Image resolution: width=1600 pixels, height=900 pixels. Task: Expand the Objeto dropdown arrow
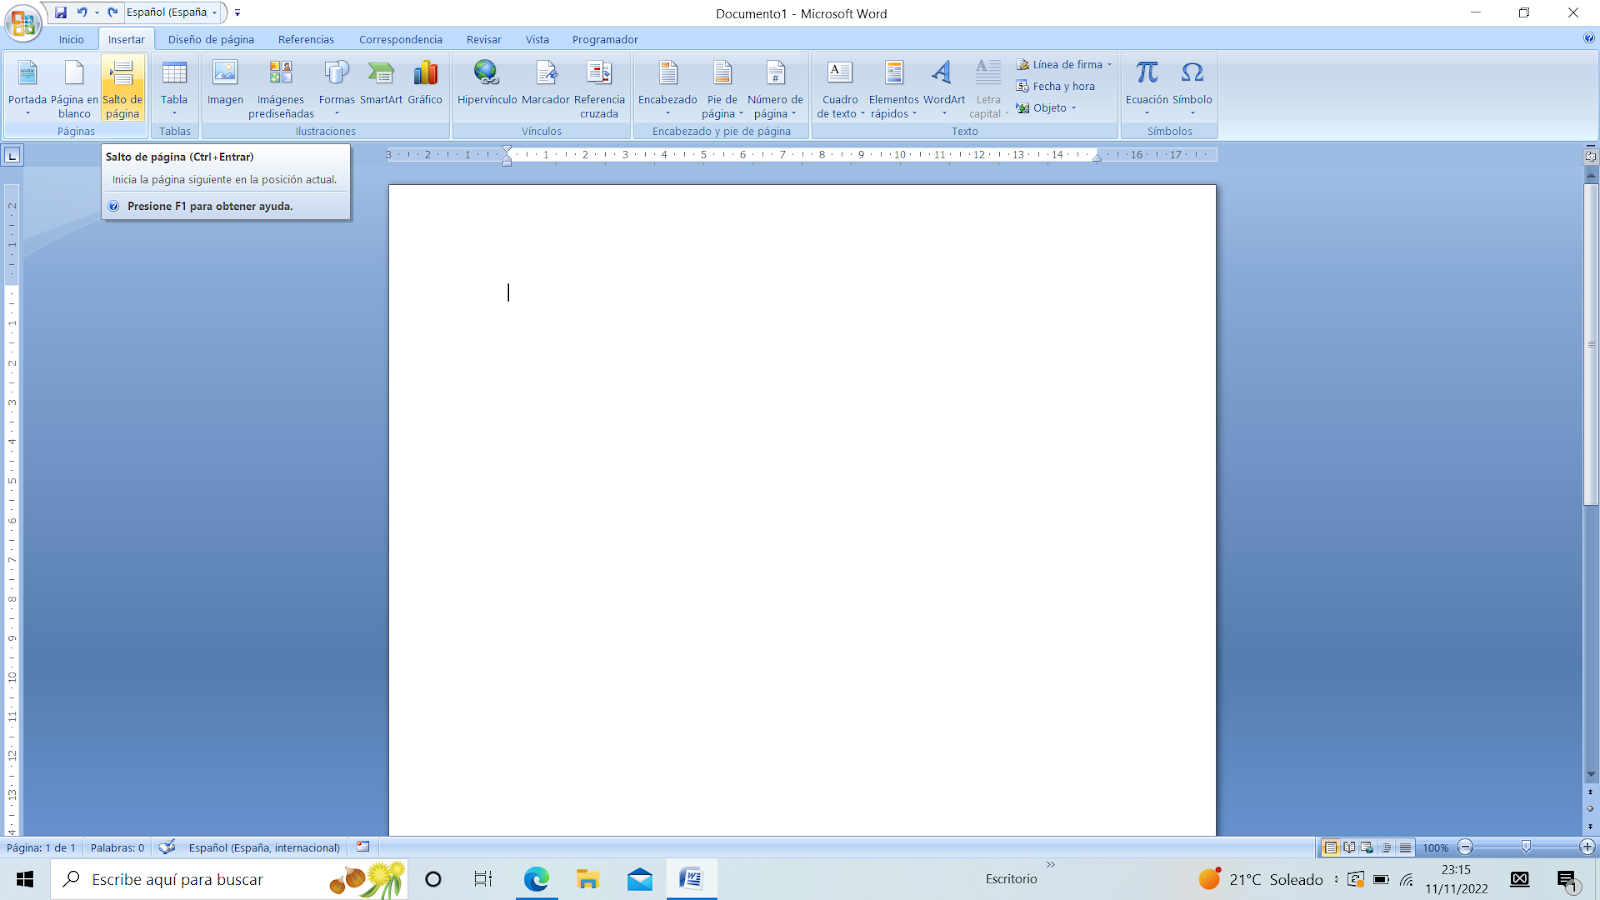pos(1073,108)
